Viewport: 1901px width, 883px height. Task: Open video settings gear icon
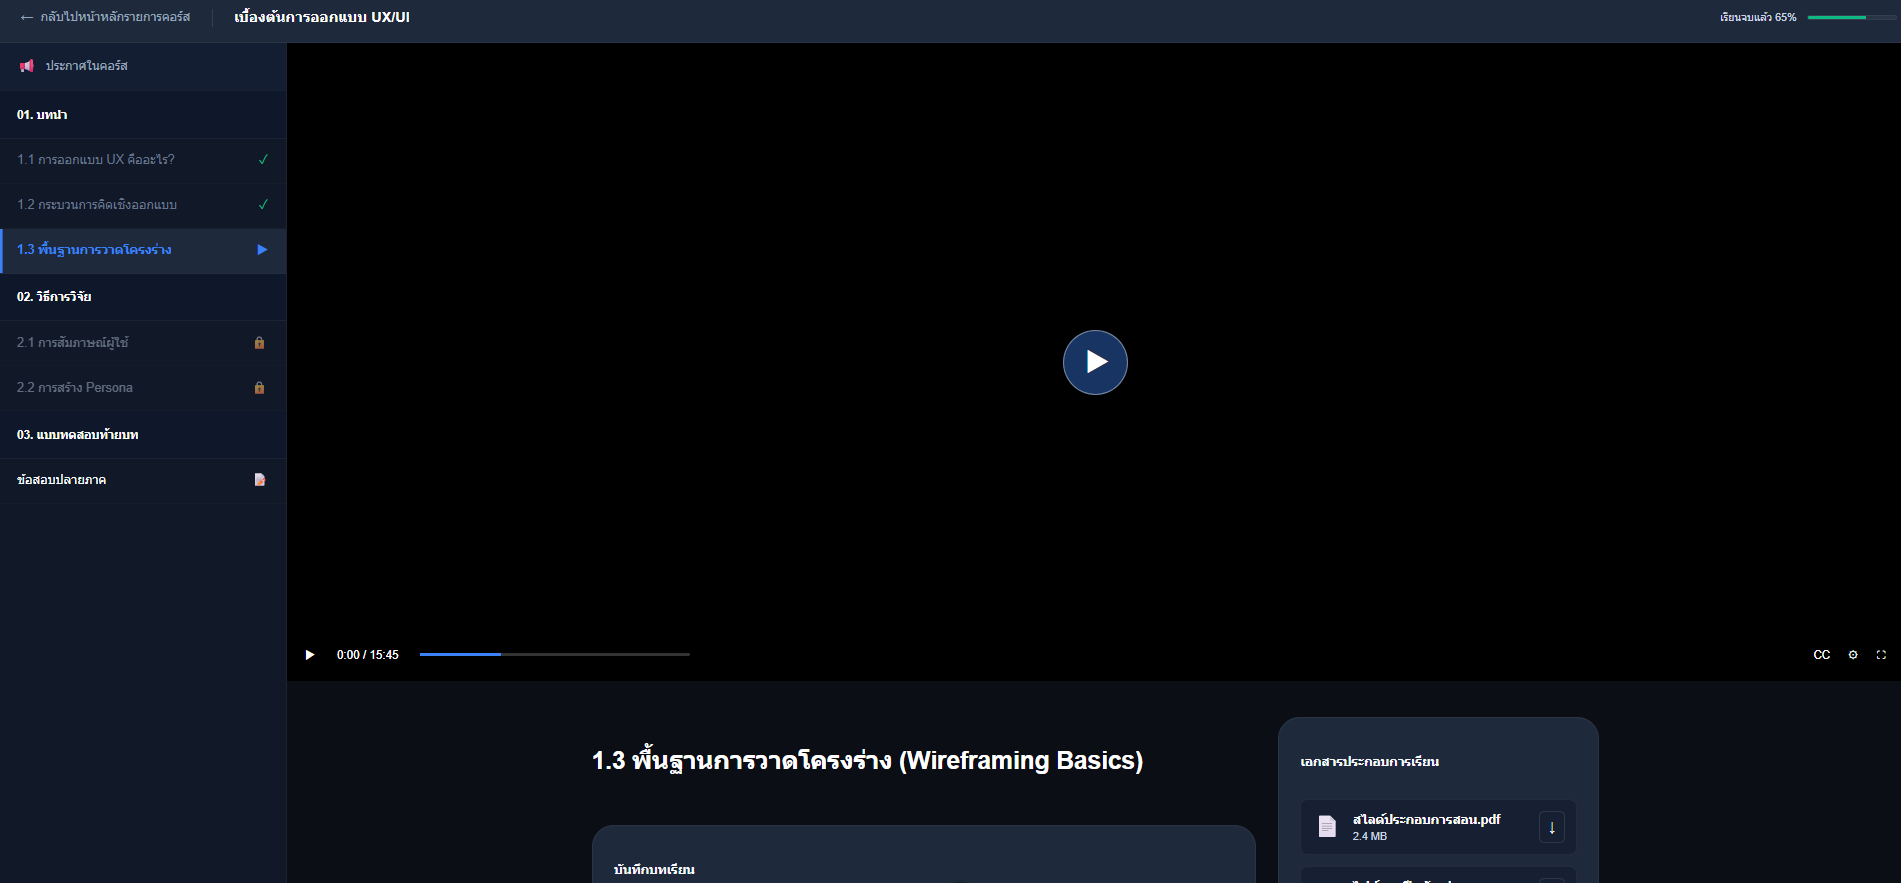click(x=1853, y=655)
